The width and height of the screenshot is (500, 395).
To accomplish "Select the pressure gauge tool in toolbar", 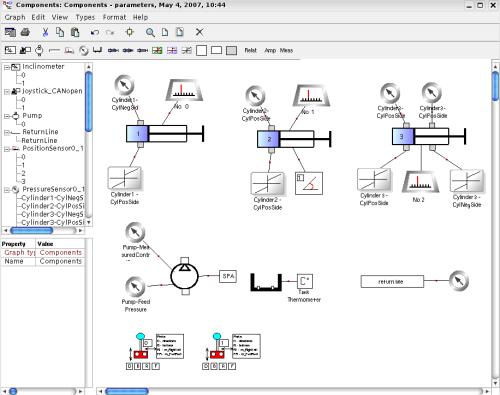I will click(x=84, y=50).
